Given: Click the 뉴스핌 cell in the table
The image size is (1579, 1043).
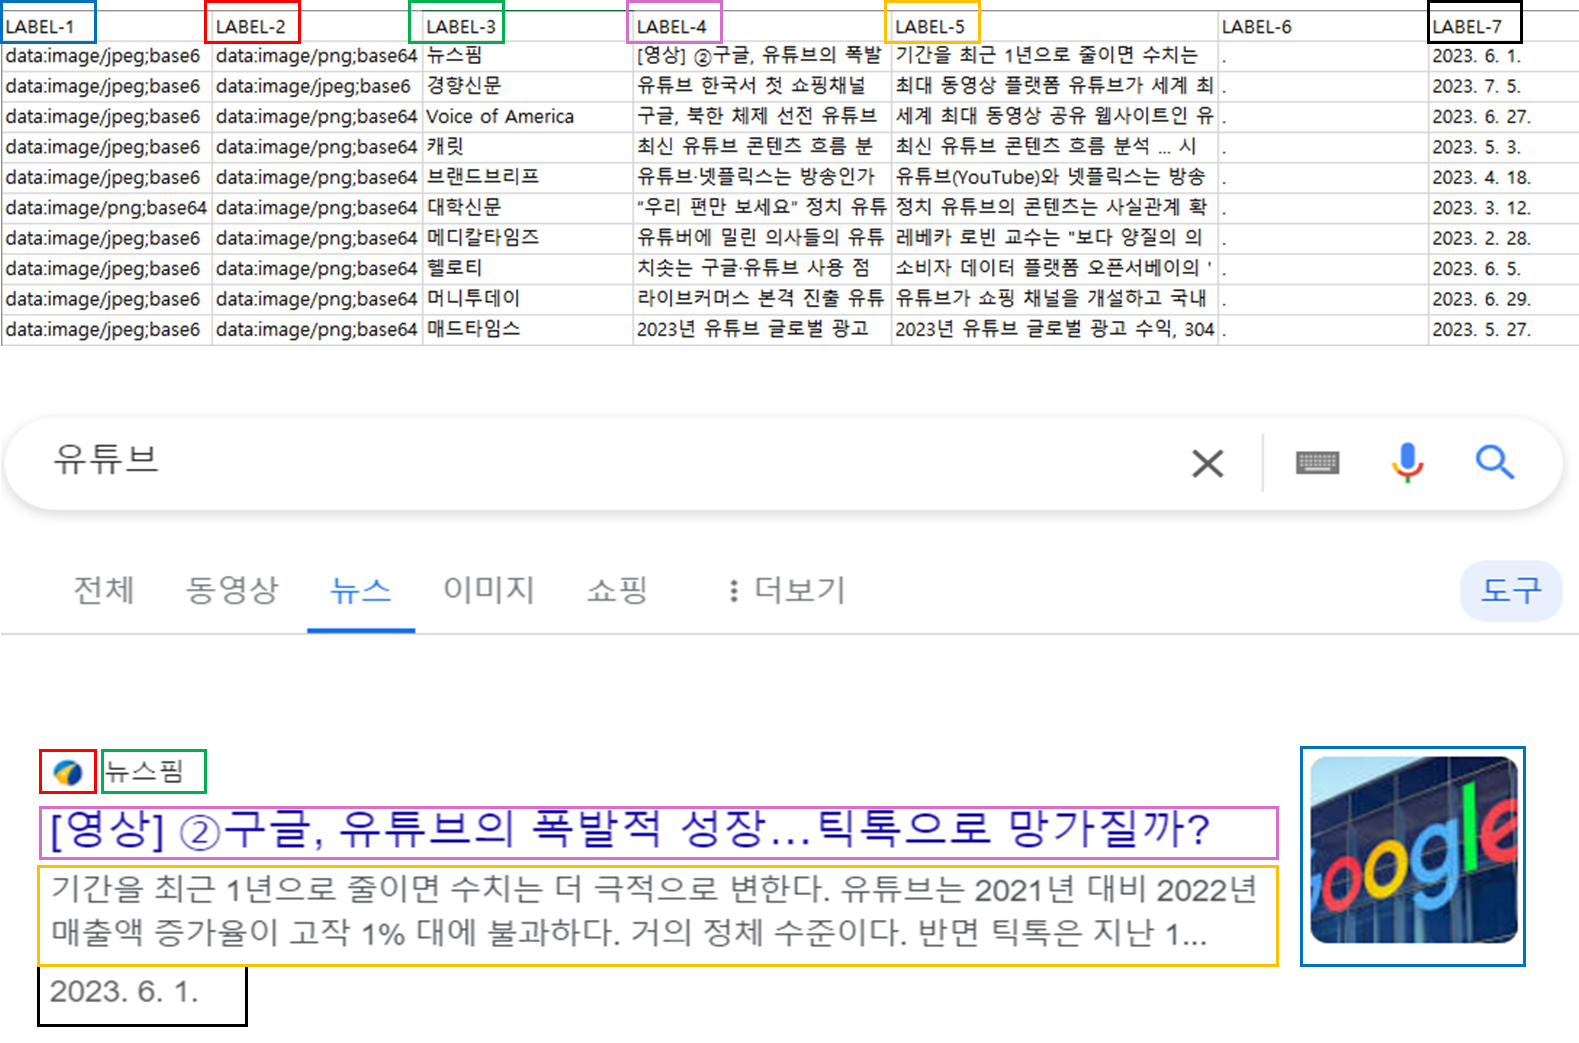Looking at the screenshot, I should pos(527,56).
